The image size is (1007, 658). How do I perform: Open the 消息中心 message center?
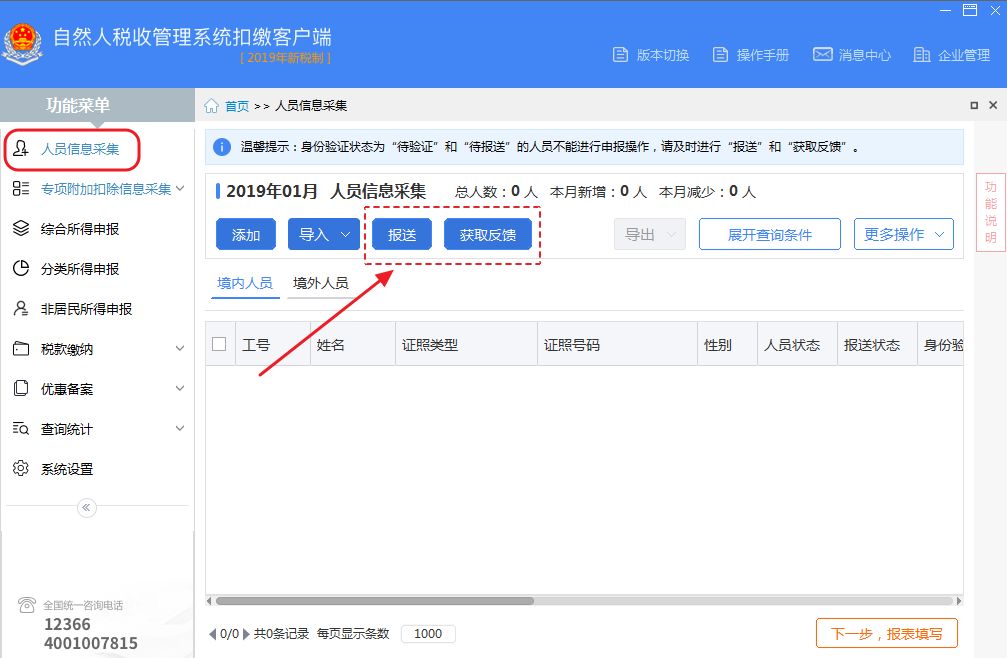tap(850, 55)
